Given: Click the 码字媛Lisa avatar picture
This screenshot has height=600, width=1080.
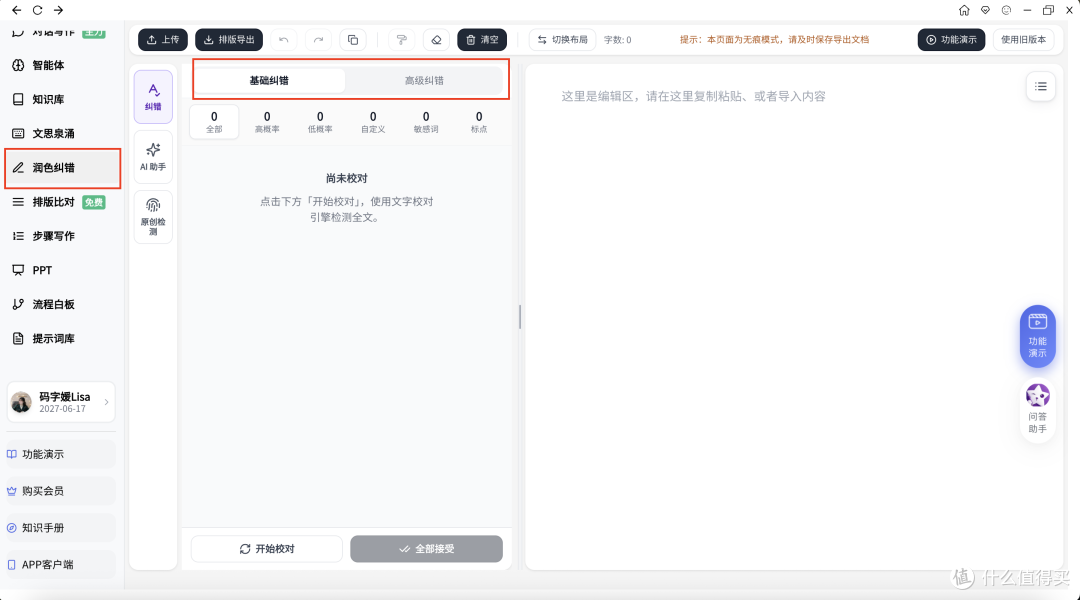Looking at the screenshot, I should tap(21, 402).
